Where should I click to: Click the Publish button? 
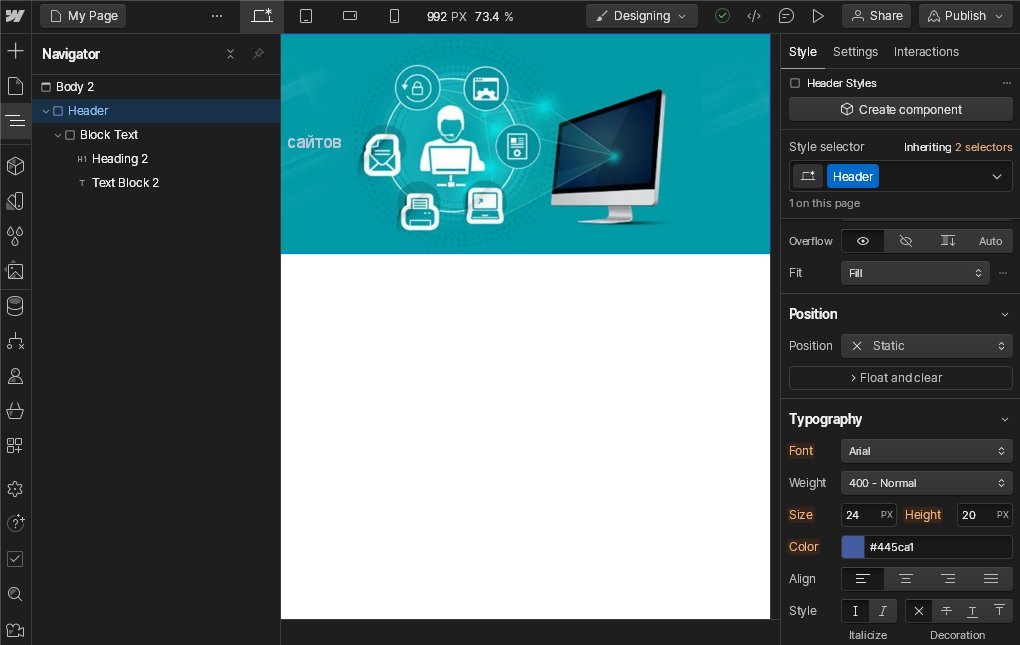point(964,16)
